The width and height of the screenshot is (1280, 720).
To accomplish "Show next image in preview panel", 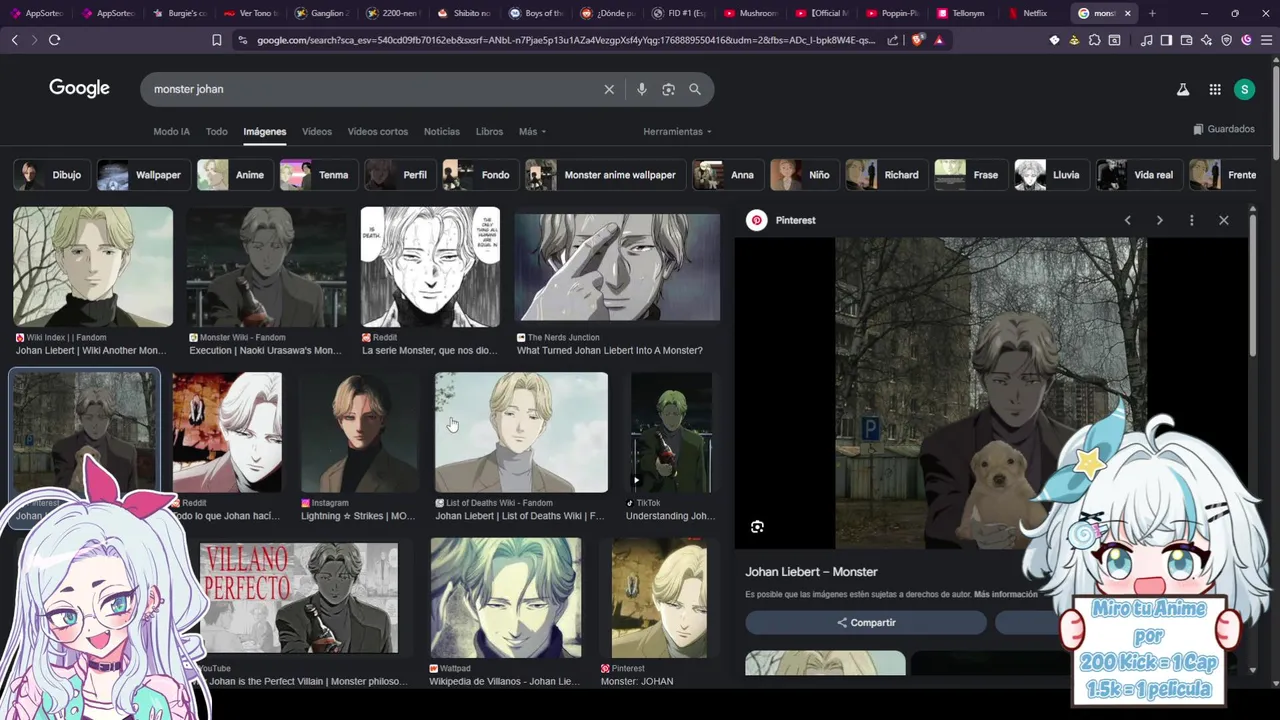I will click(1159, 220).
